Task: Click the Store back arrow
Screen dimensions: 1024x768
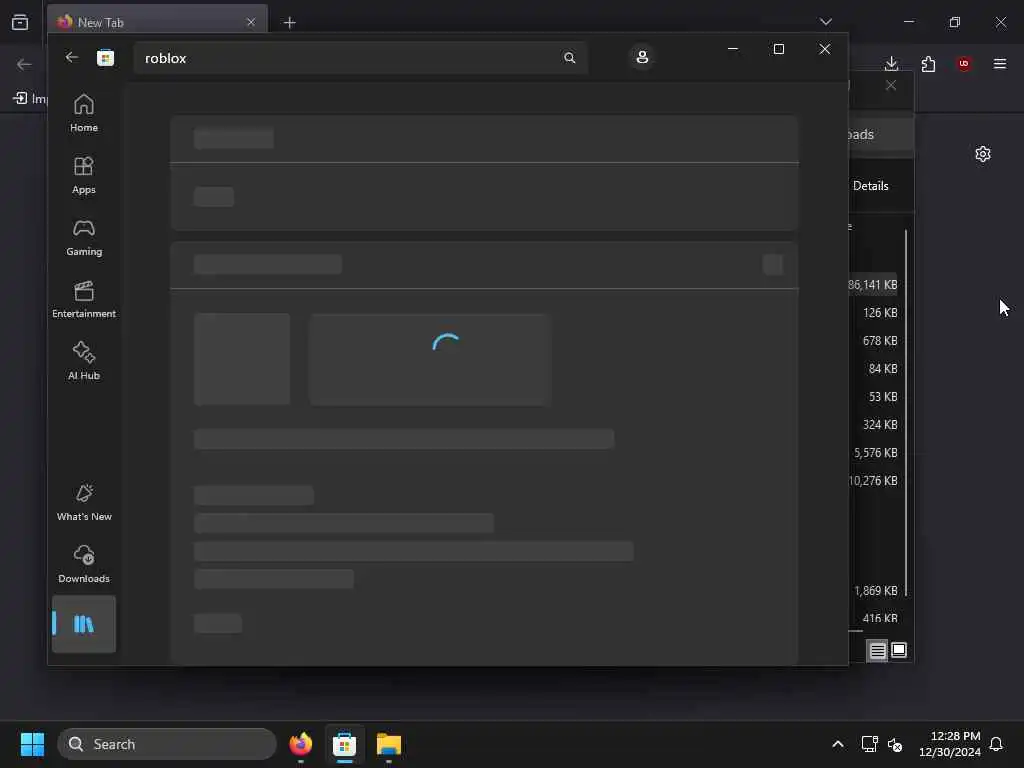Action: (72, 57)
